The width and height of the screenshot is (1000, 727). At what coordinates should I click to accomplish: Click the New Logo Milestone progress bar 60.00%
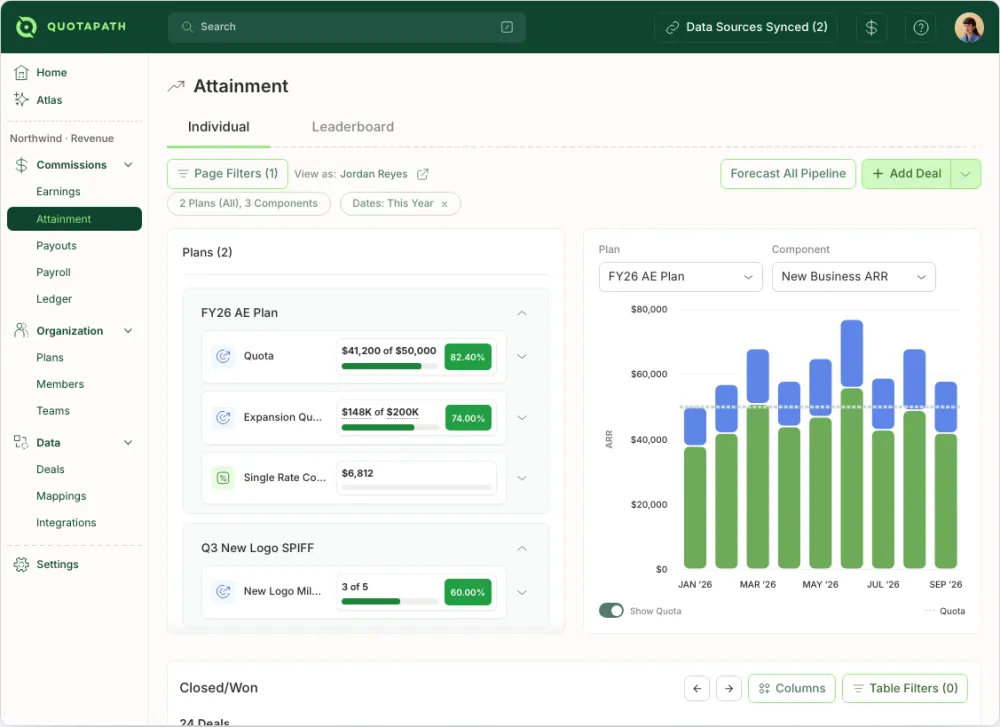(390, 601)
